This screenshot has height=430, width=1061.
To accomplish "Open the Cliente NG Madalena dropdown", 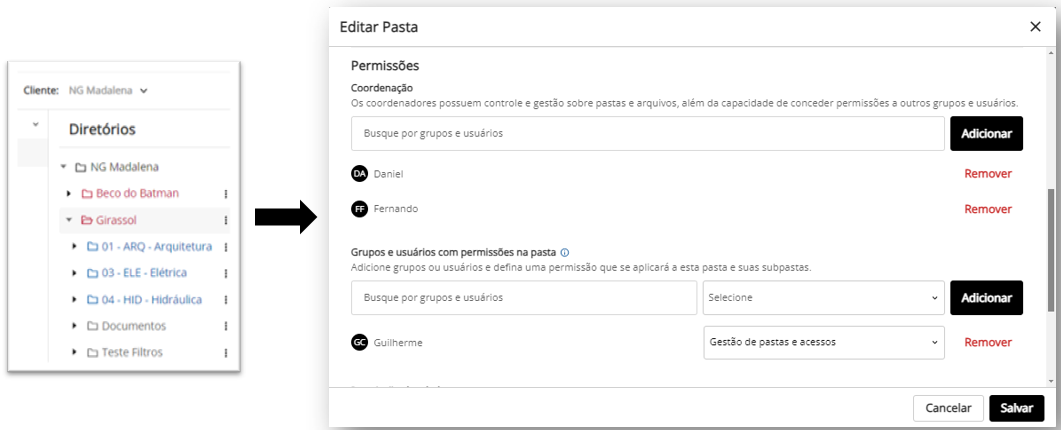I will (108, 90).
